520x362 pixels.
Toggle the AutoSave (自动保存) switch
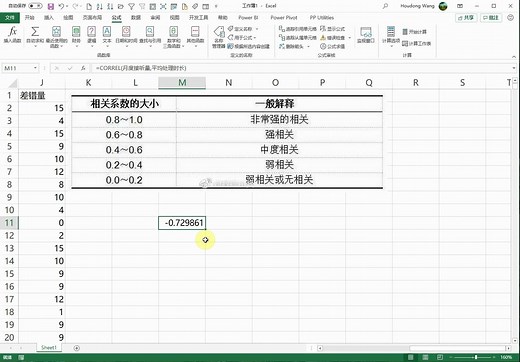35,6
